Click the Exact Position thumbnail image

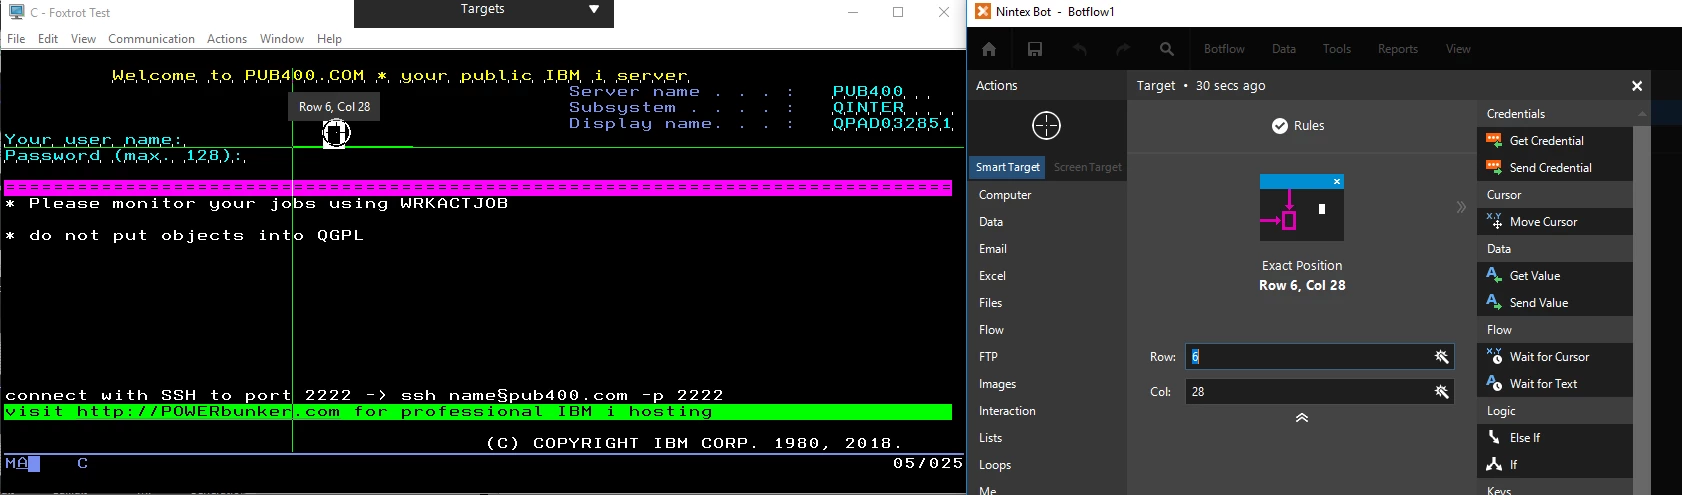(x=1302, y=207)
